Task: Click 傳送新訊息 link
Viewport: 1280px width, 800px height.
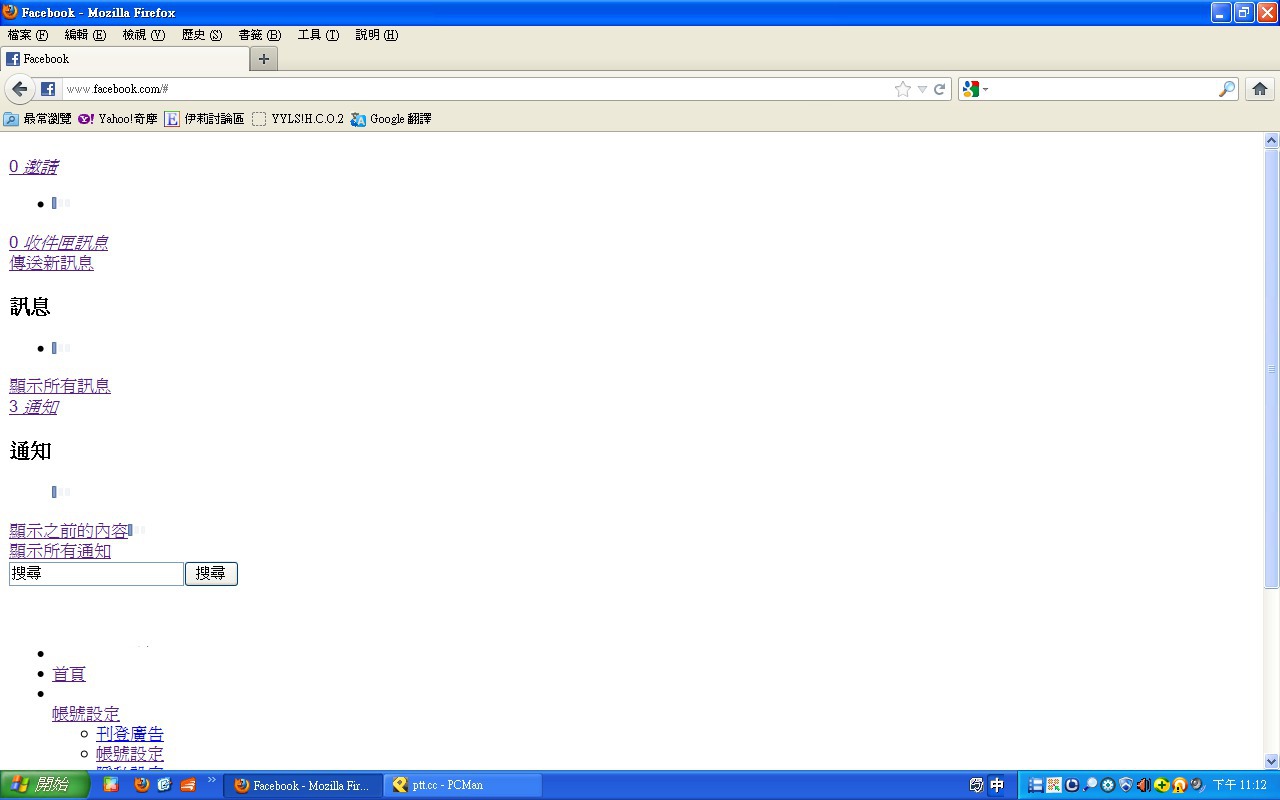Action: point(51,263)
